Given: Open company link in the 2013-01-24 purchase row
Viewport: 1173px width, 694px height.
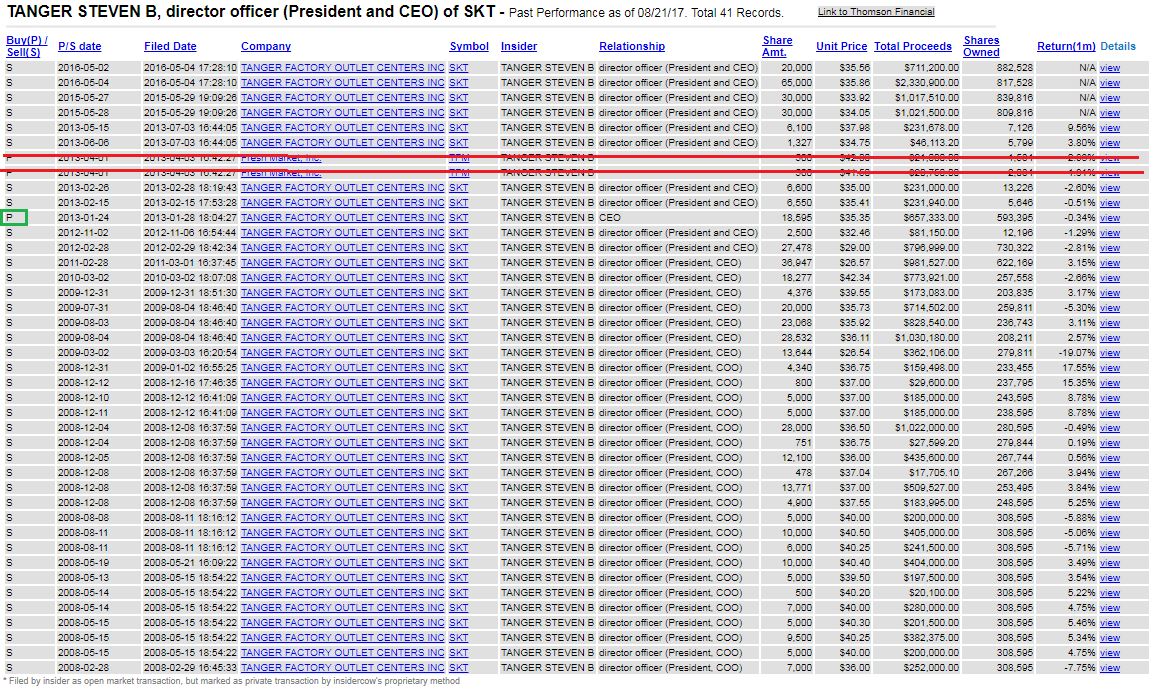Looking at the screenshot, I should point(343,218).
